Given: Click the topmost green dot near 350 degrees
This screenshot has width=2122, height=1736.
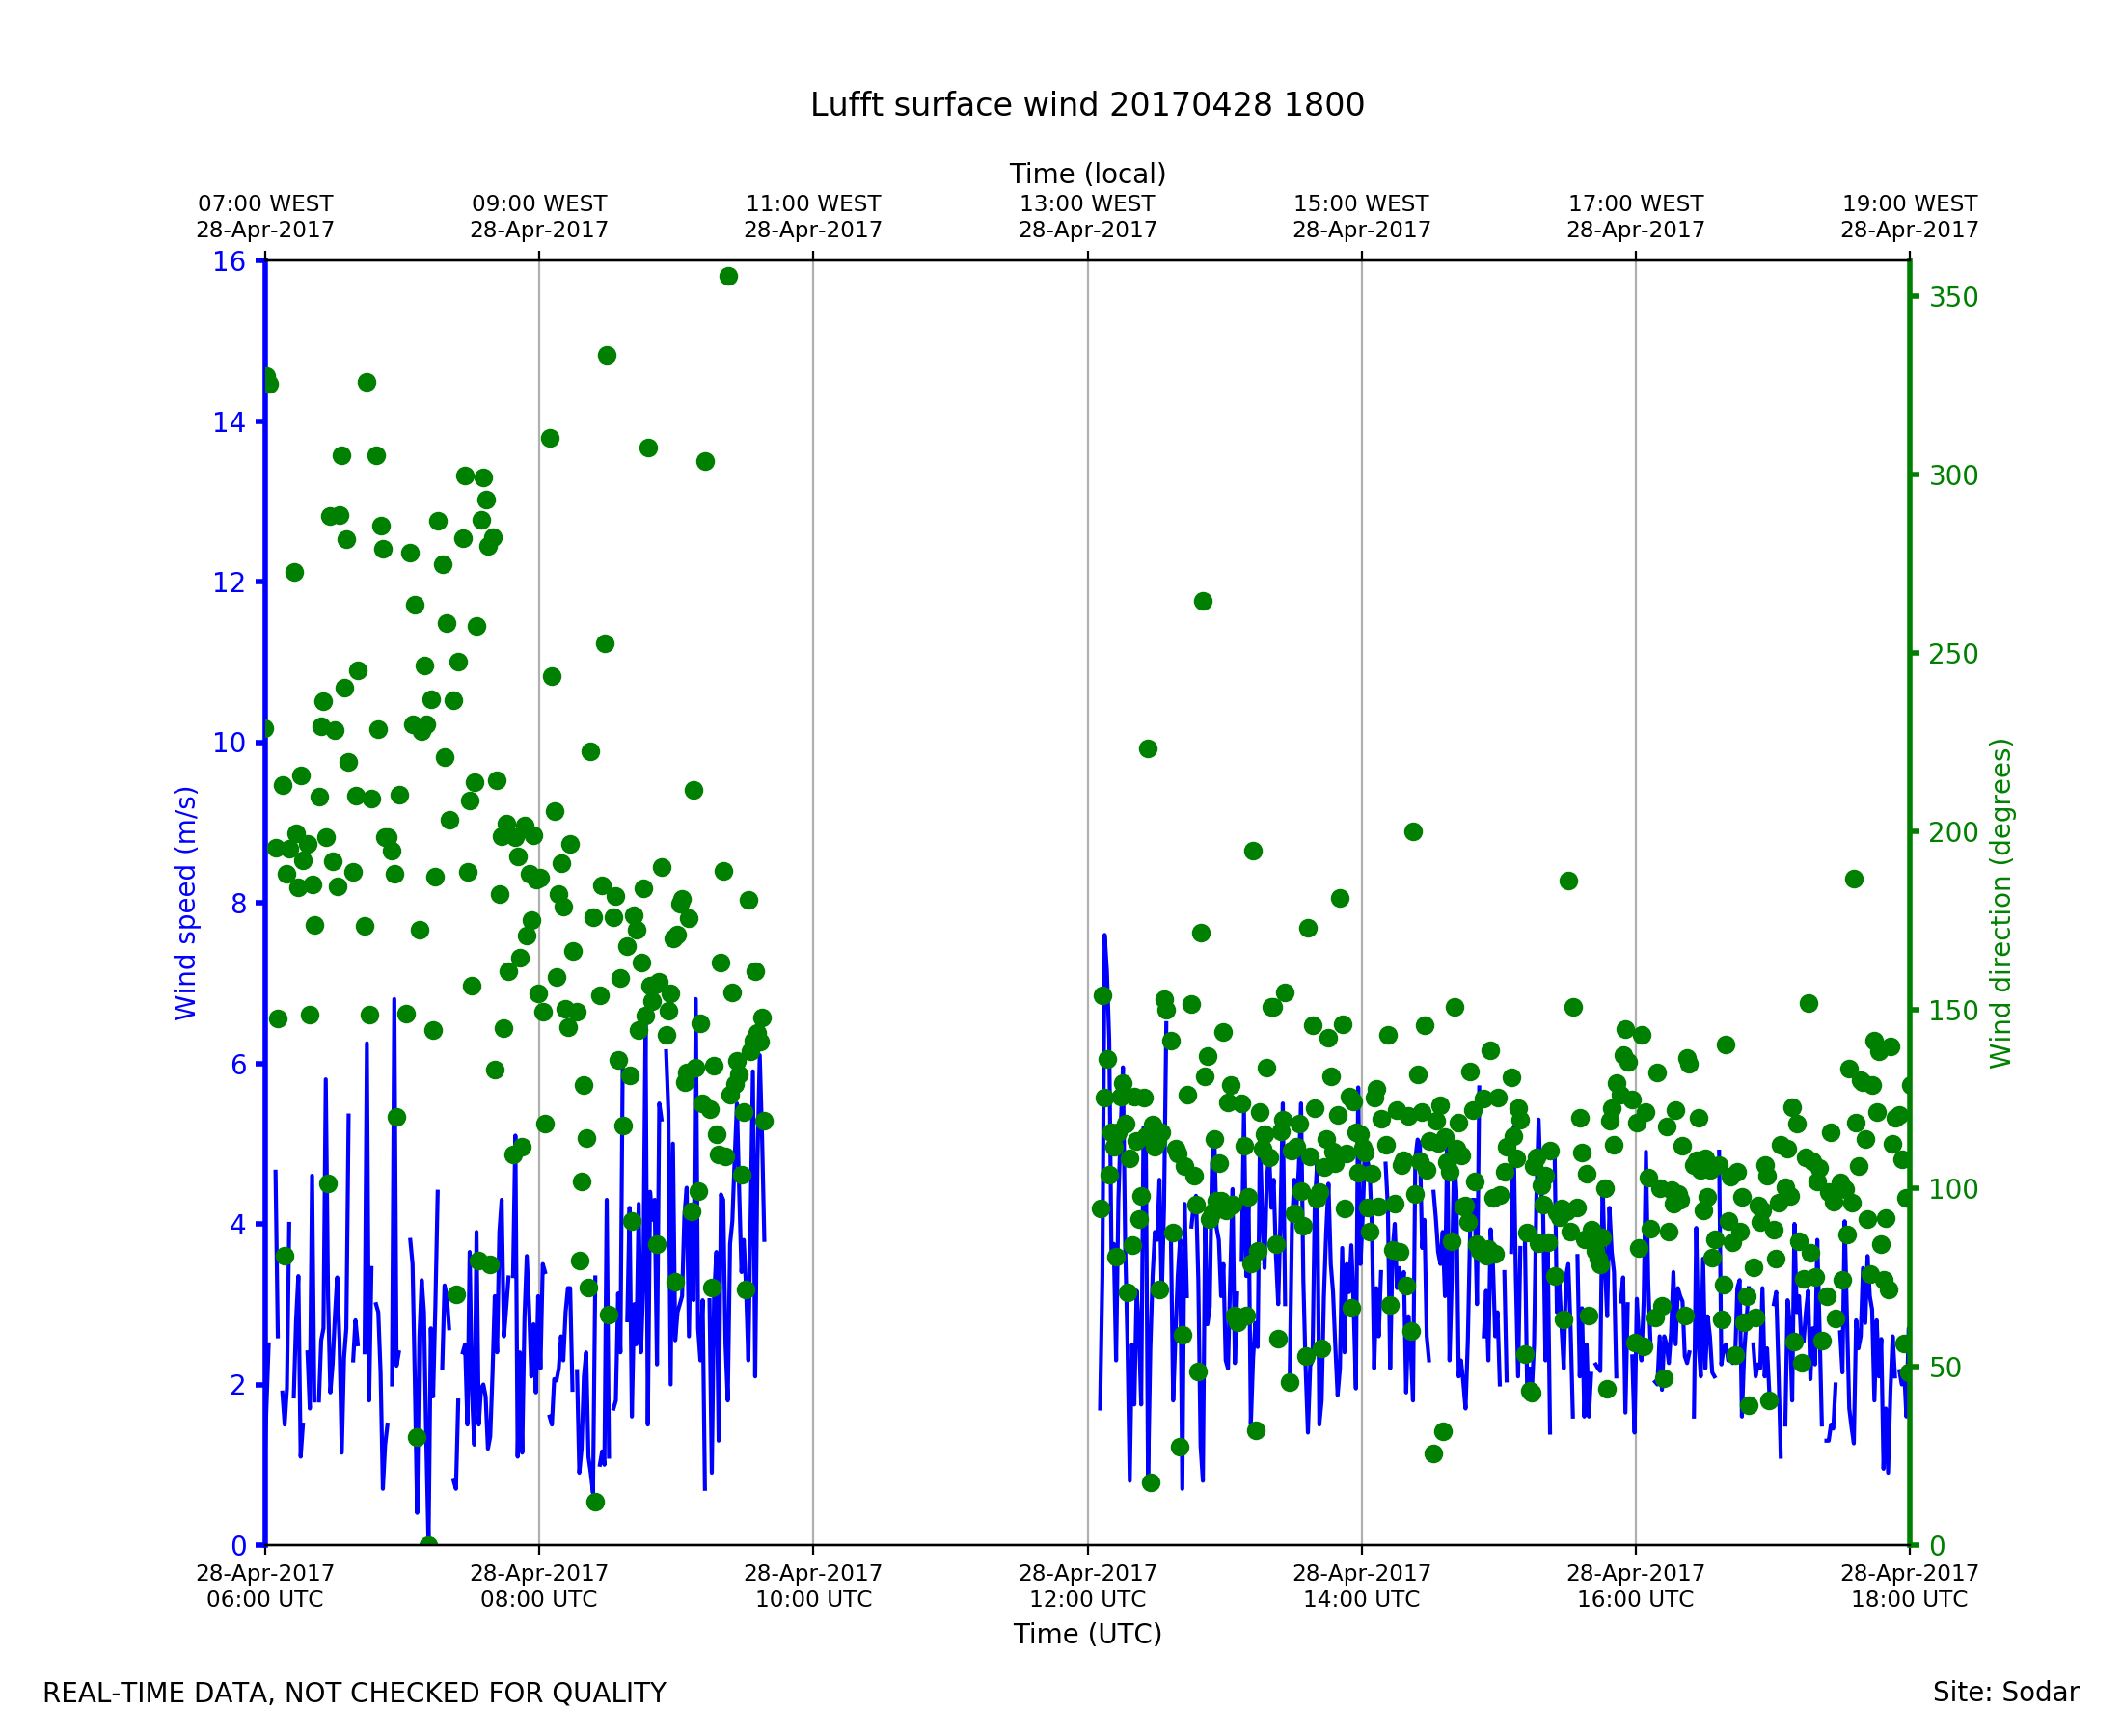Looking at the screenshot, I should pyautogui.click(x=728, y=276).
